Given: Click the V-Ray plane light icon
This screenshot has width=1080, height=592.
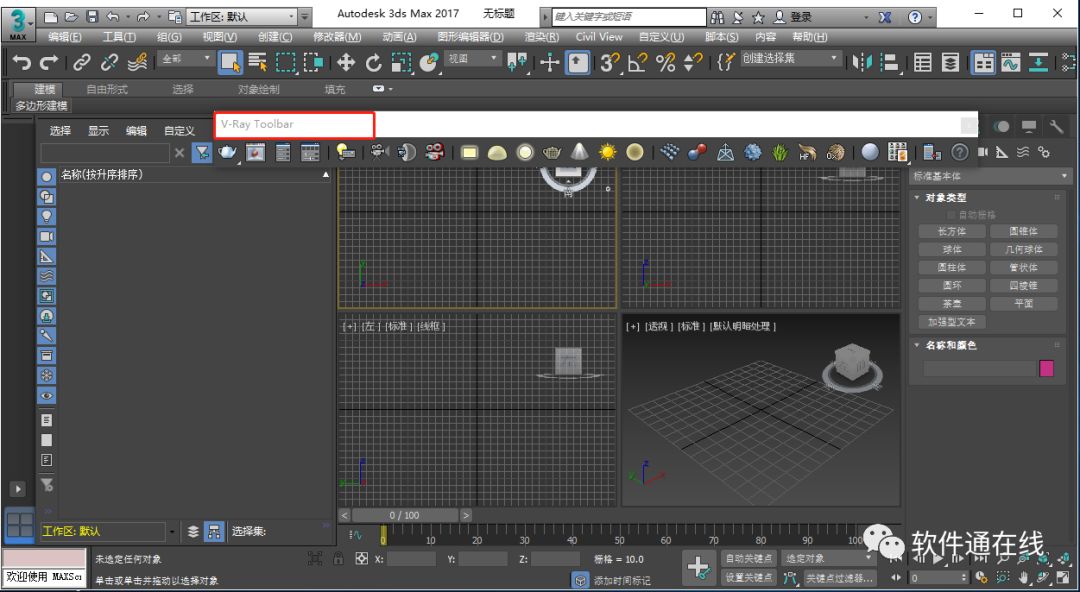Looking at the screenshot, I should 469,152.
